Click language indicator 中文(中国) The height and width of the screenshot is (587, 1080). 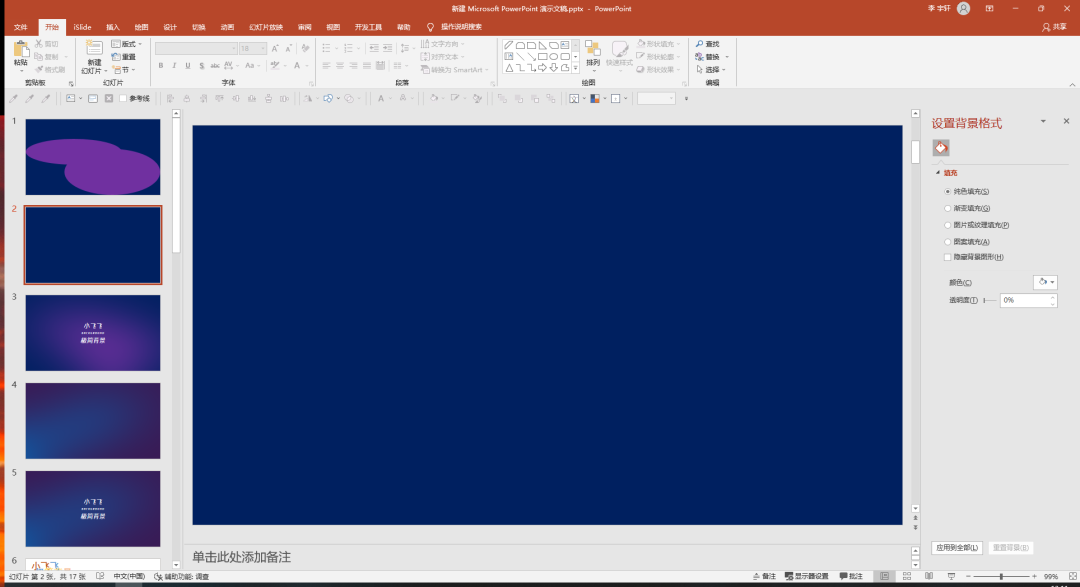point(129,576)
